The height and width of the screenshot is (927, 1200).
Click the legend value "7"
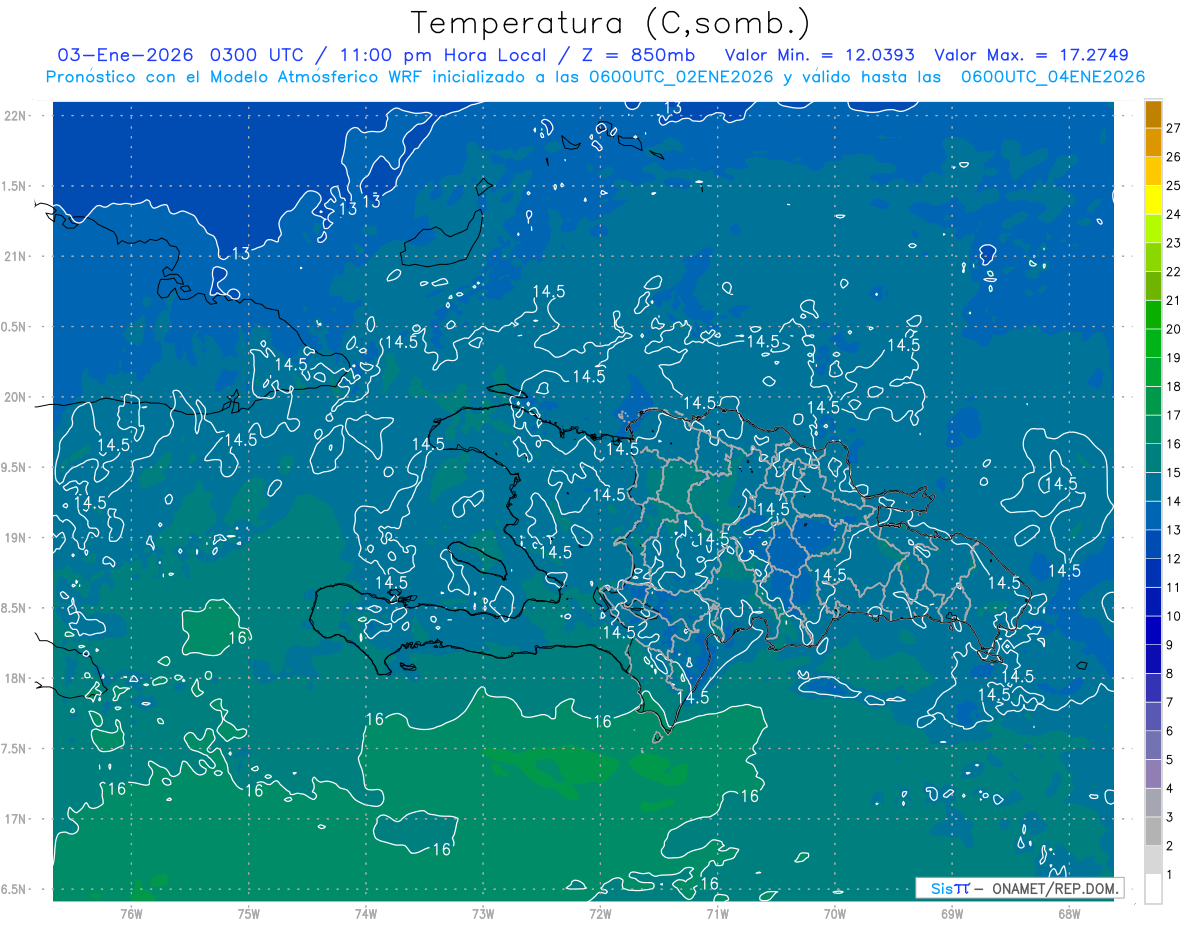pyautogui.click(x=1172, y=702)
